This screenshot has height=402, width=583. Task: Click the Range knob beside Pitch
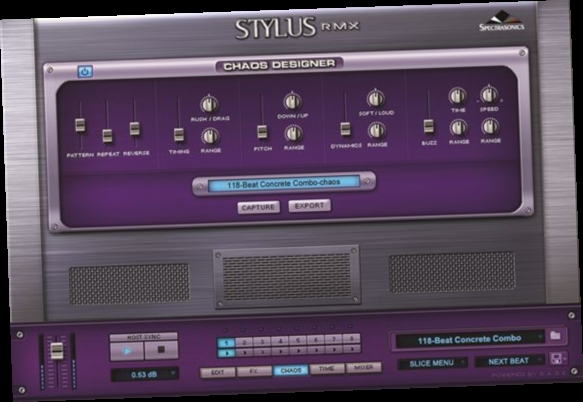click(x=294, y=134)
